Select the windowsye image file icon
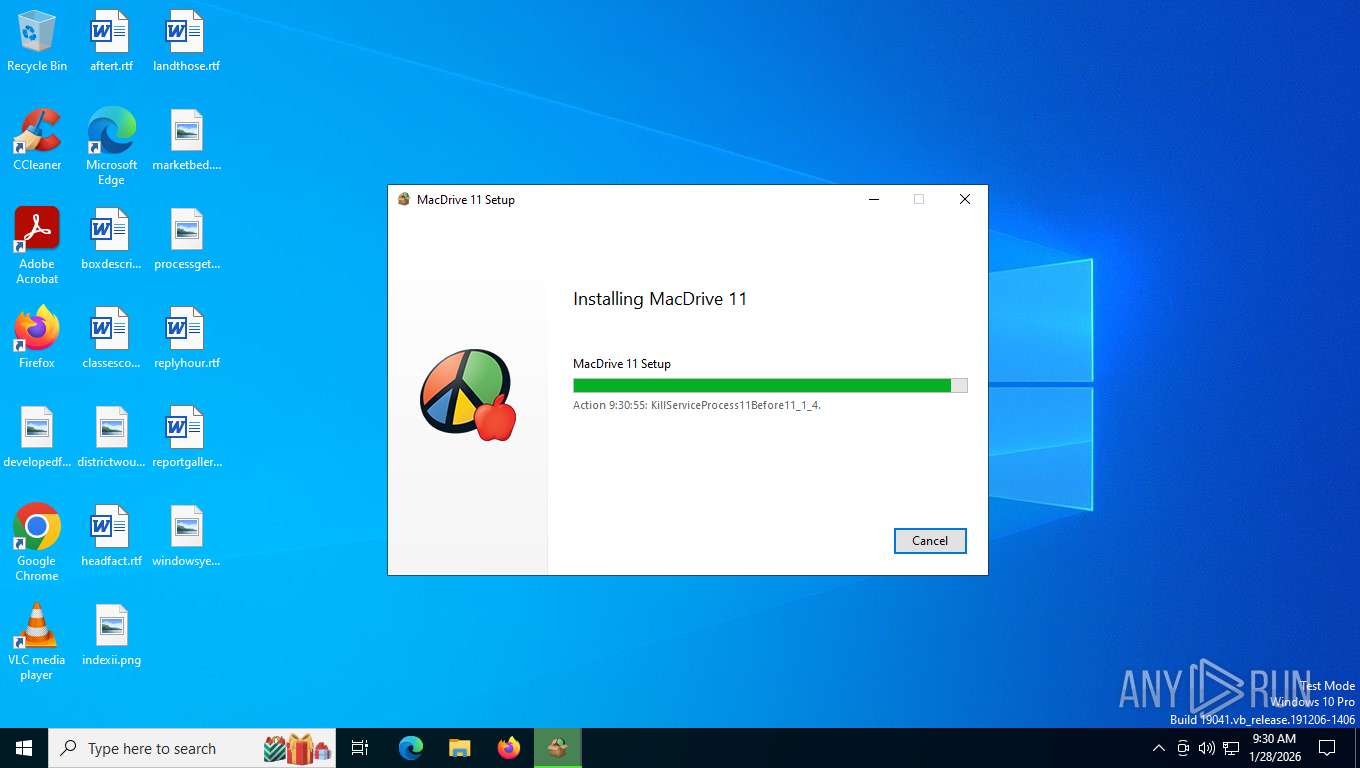Screen dimensions: 1360x768 click(x=186, y=536)
